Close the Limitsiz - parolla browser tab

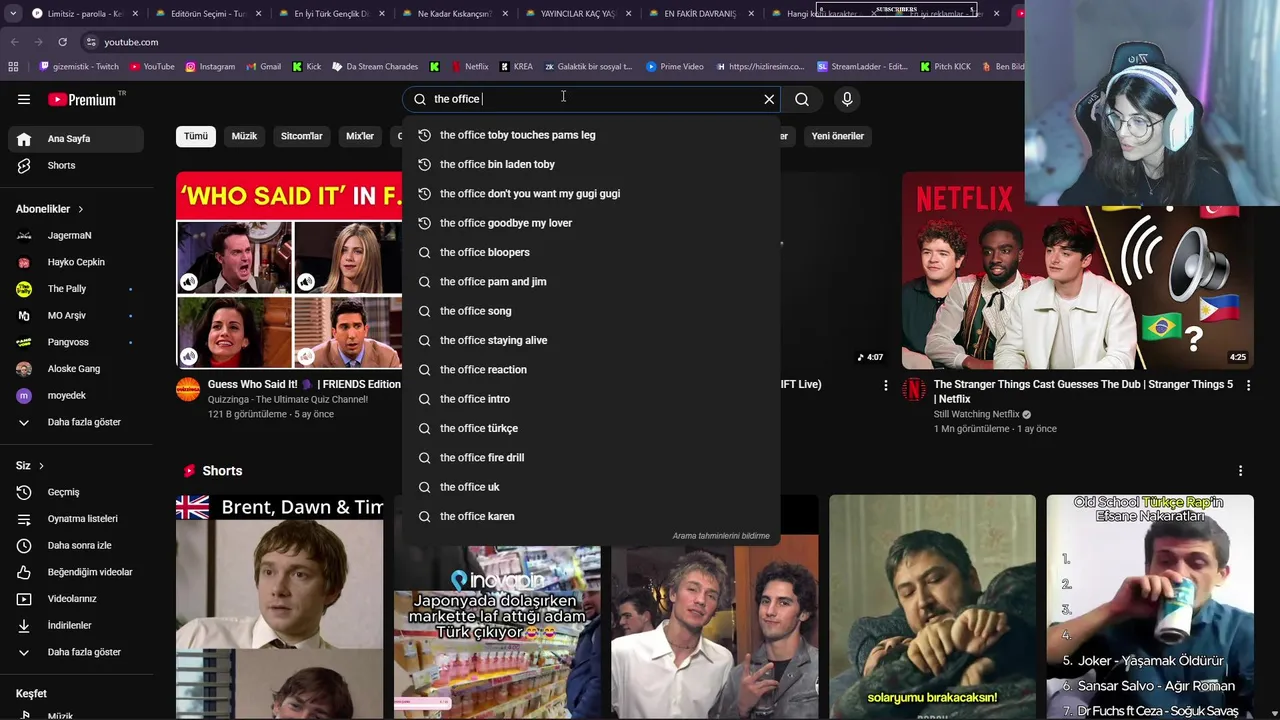(135, 14)
